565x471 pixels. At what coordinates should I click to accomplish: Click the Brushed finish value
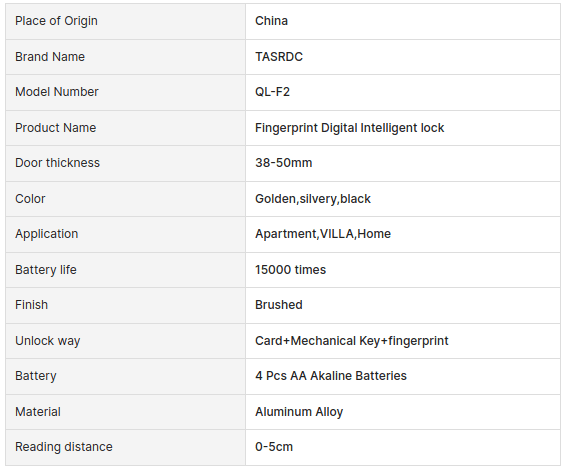click(279, 305)
